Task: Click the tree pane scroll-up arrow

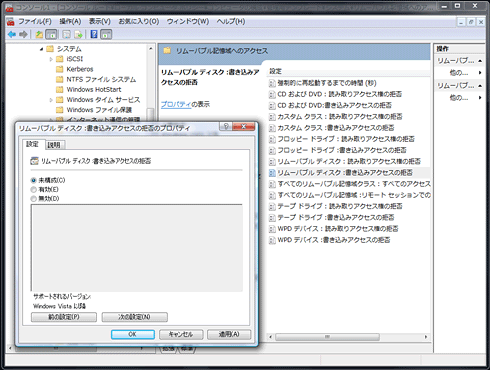Action: point(151,49)
